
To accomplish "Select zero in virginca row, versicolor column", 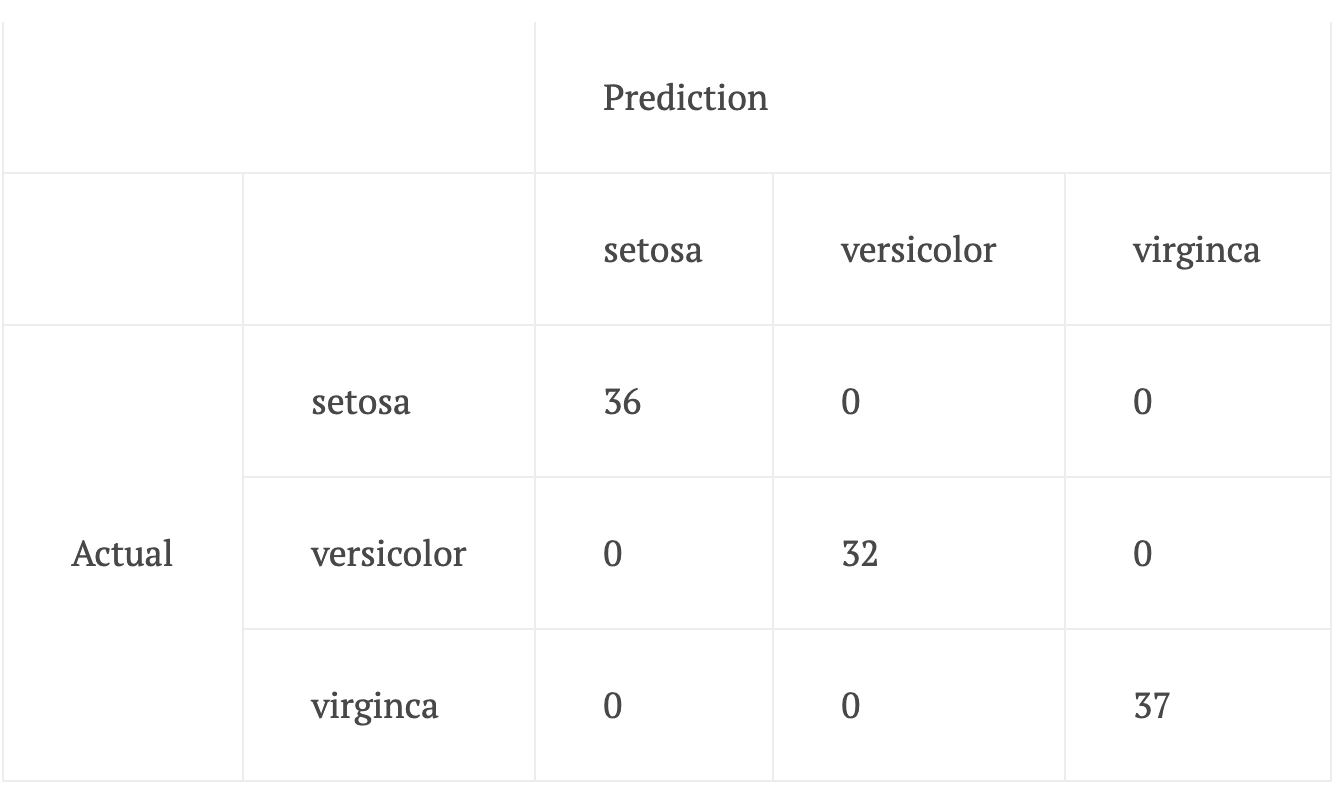I will pos(851,706).
